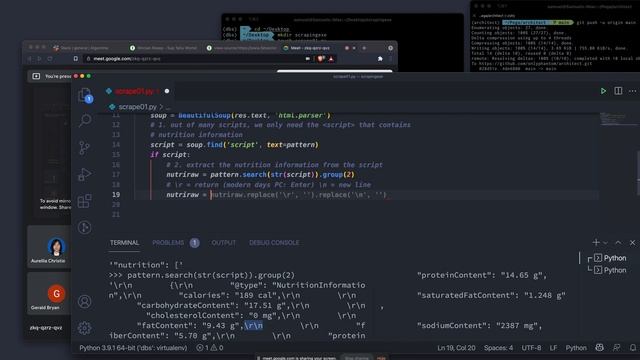Split the editor to the right
The width and height of the screenshot is (640, 360).
click(x=618, y=91)
